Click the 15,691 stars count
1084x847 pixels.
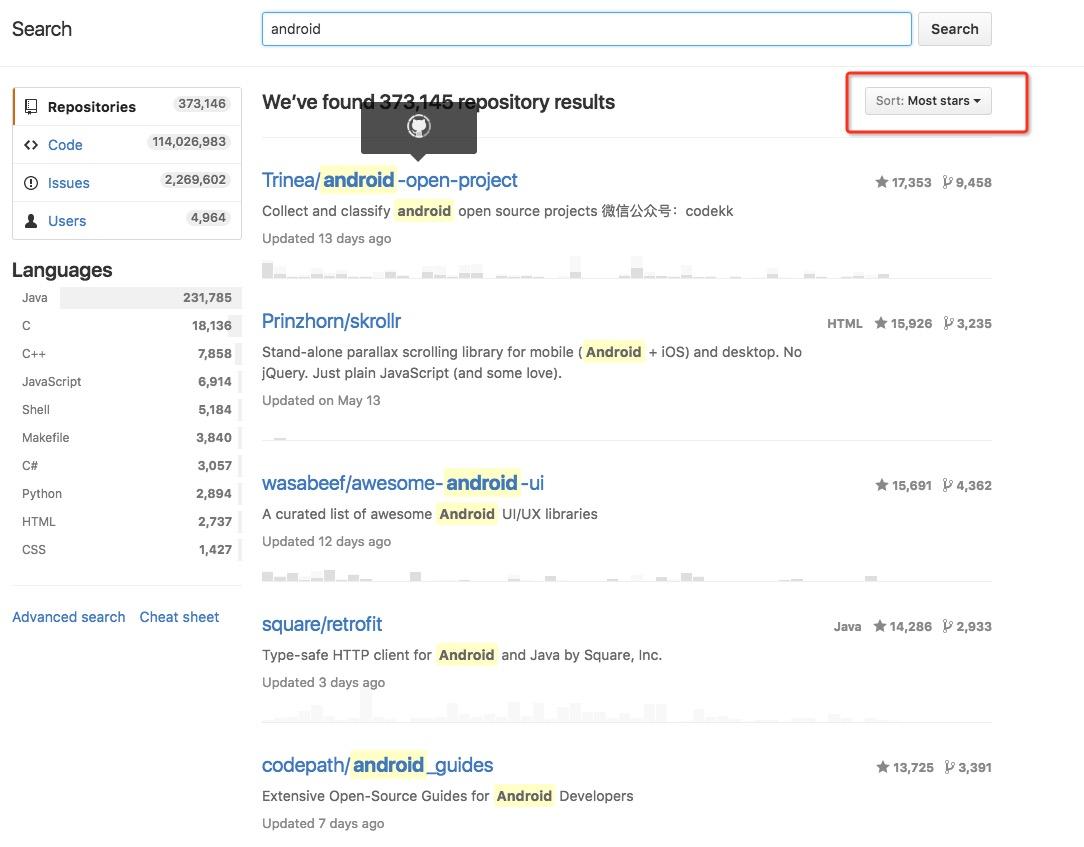click(x=912, y=485)
